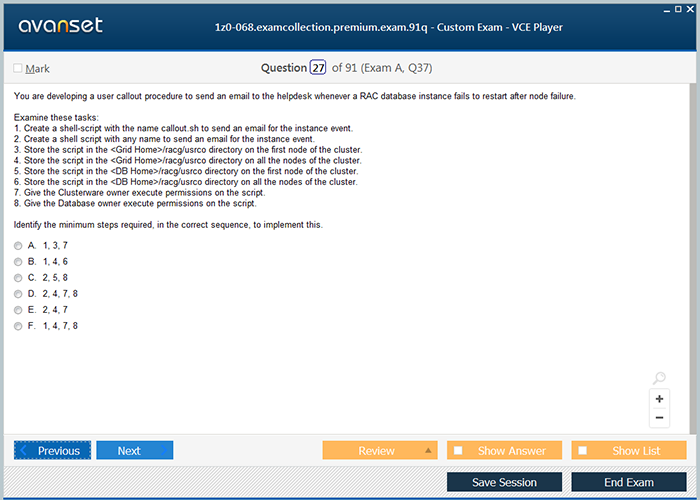The height and width of the screenshot is (500, 700).
Task: Mark this question with the Mark checkbox
Action: (18, 69)
